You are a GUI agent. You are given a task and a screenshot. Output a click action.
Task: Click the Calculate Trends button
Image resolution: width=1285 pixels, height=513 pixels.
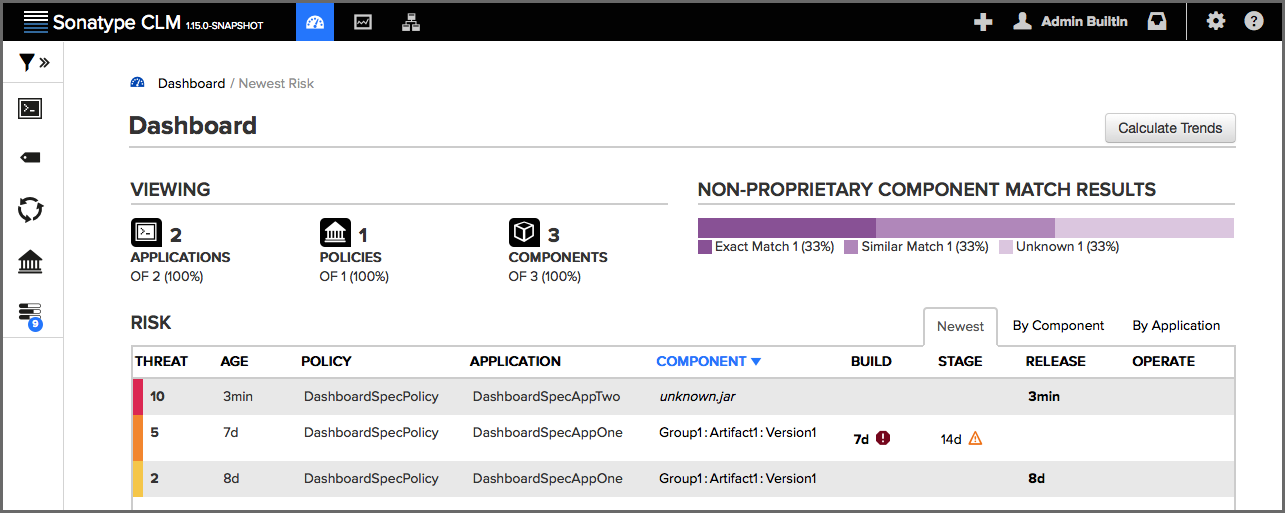[x=1170, y=128]
